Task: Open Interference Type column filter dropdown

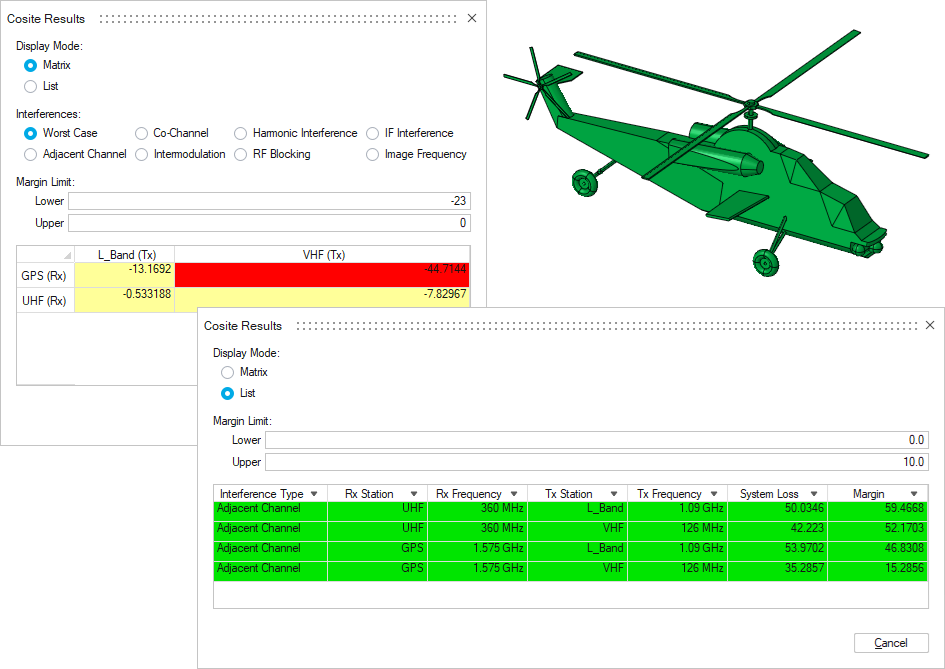Action: click(315, 494)
